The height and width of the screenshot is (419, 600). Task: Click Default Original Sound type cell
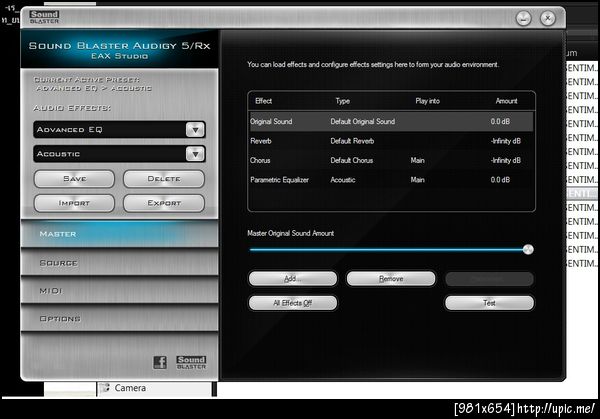pos(362,122)
